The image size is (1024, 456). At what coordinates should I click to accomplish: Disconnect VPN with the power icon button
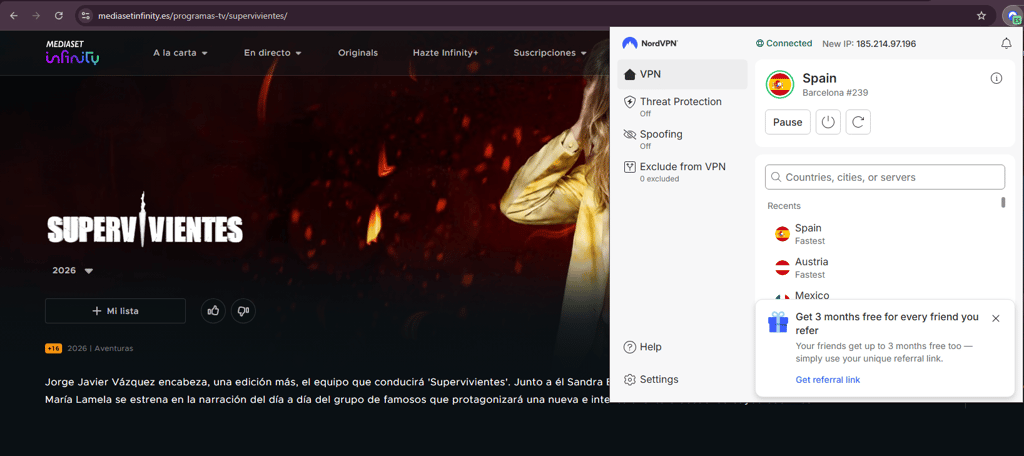828,122
